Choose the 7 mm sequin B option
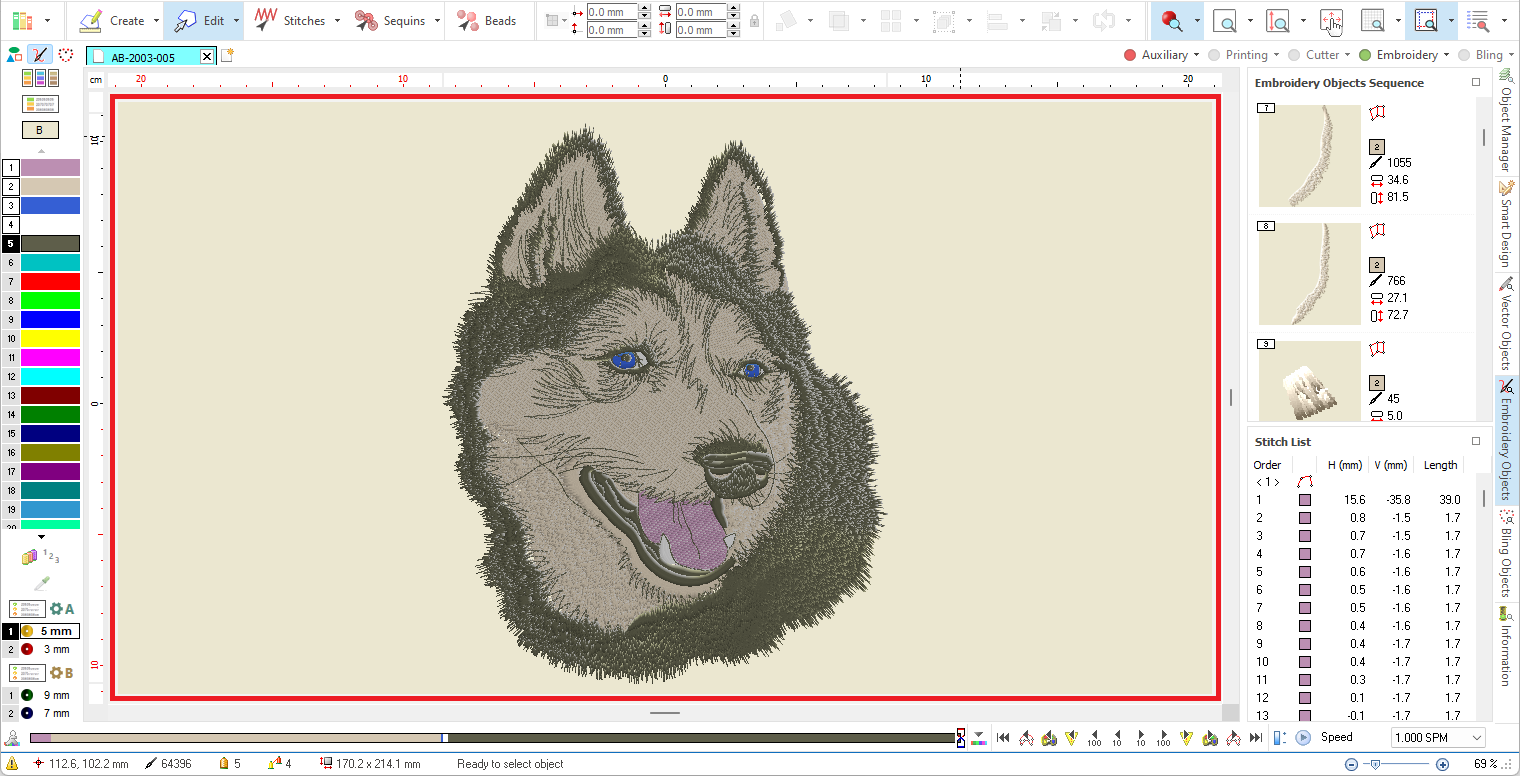 pos(49,713)
